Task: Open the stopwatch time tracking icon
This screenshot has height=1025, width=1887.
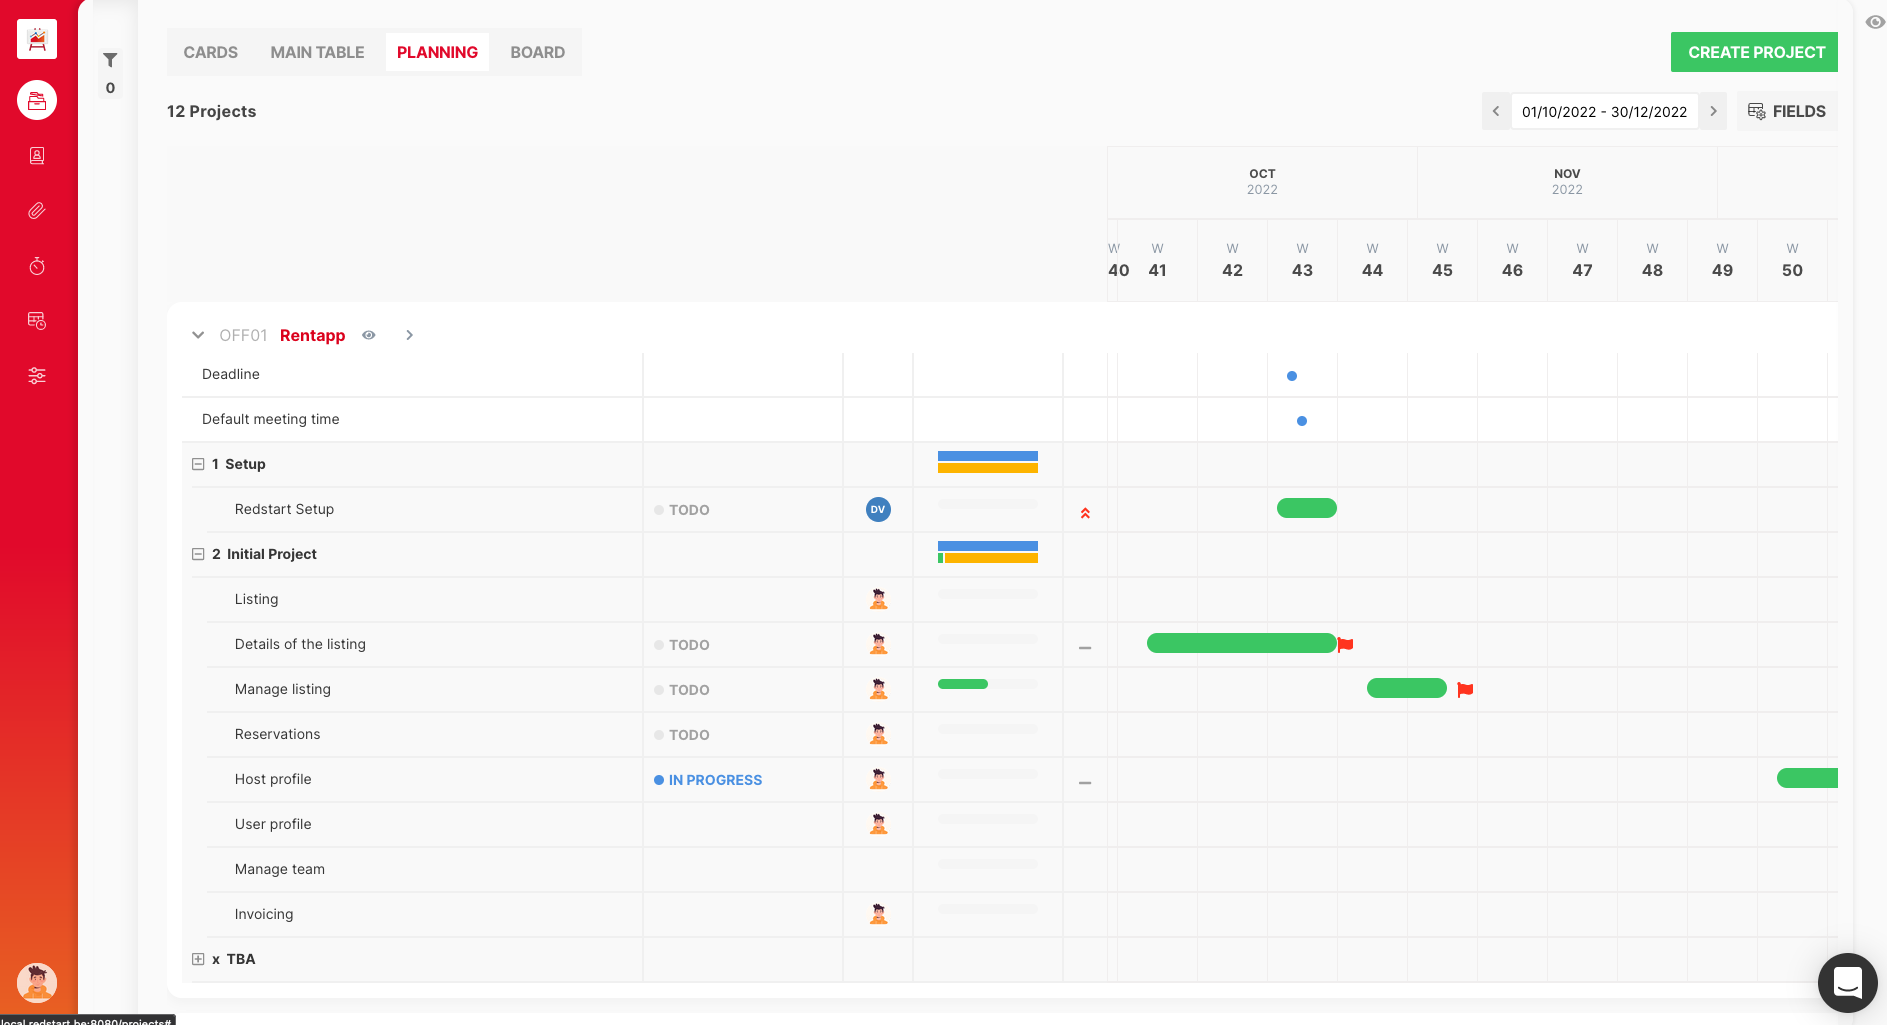Action: [x=37, y=266]
